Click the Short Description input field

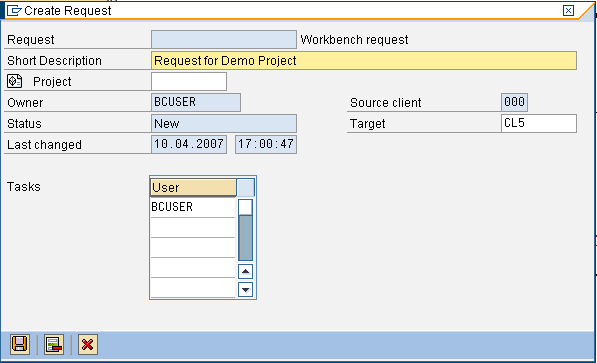point(364,61)
